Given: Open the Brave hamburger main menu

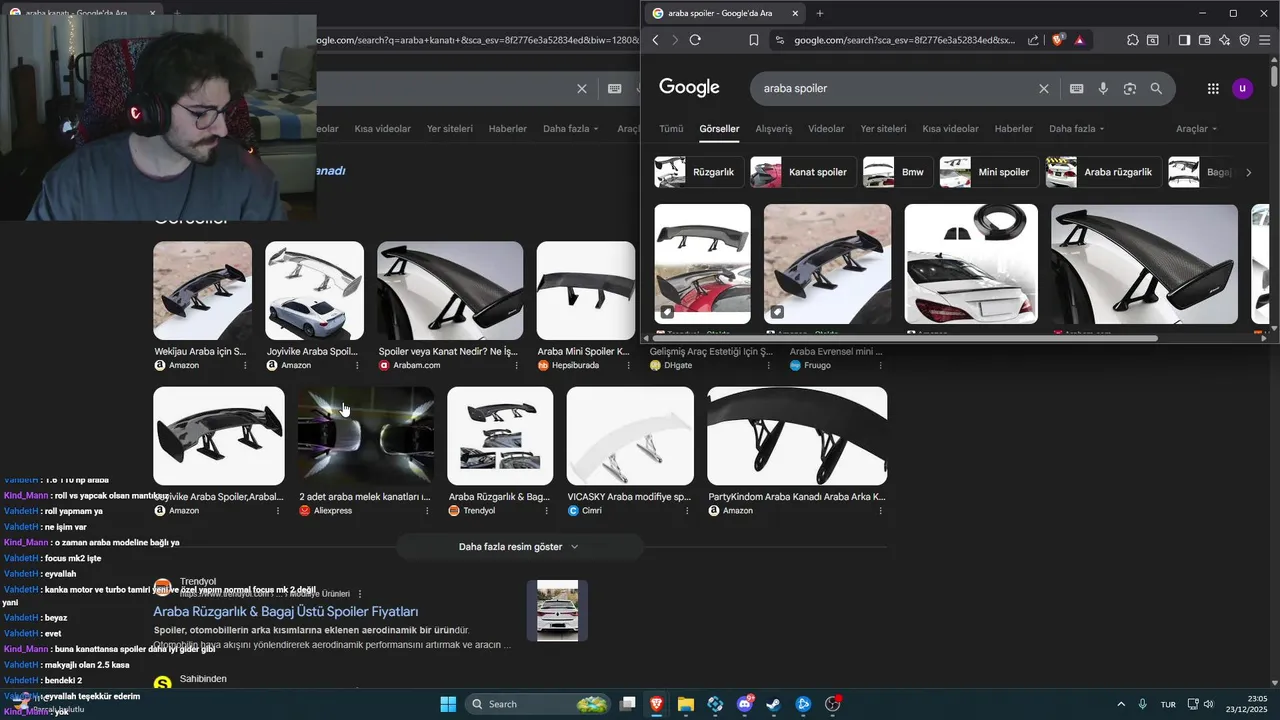Looking at the screenshot, I should (1264, 40).
